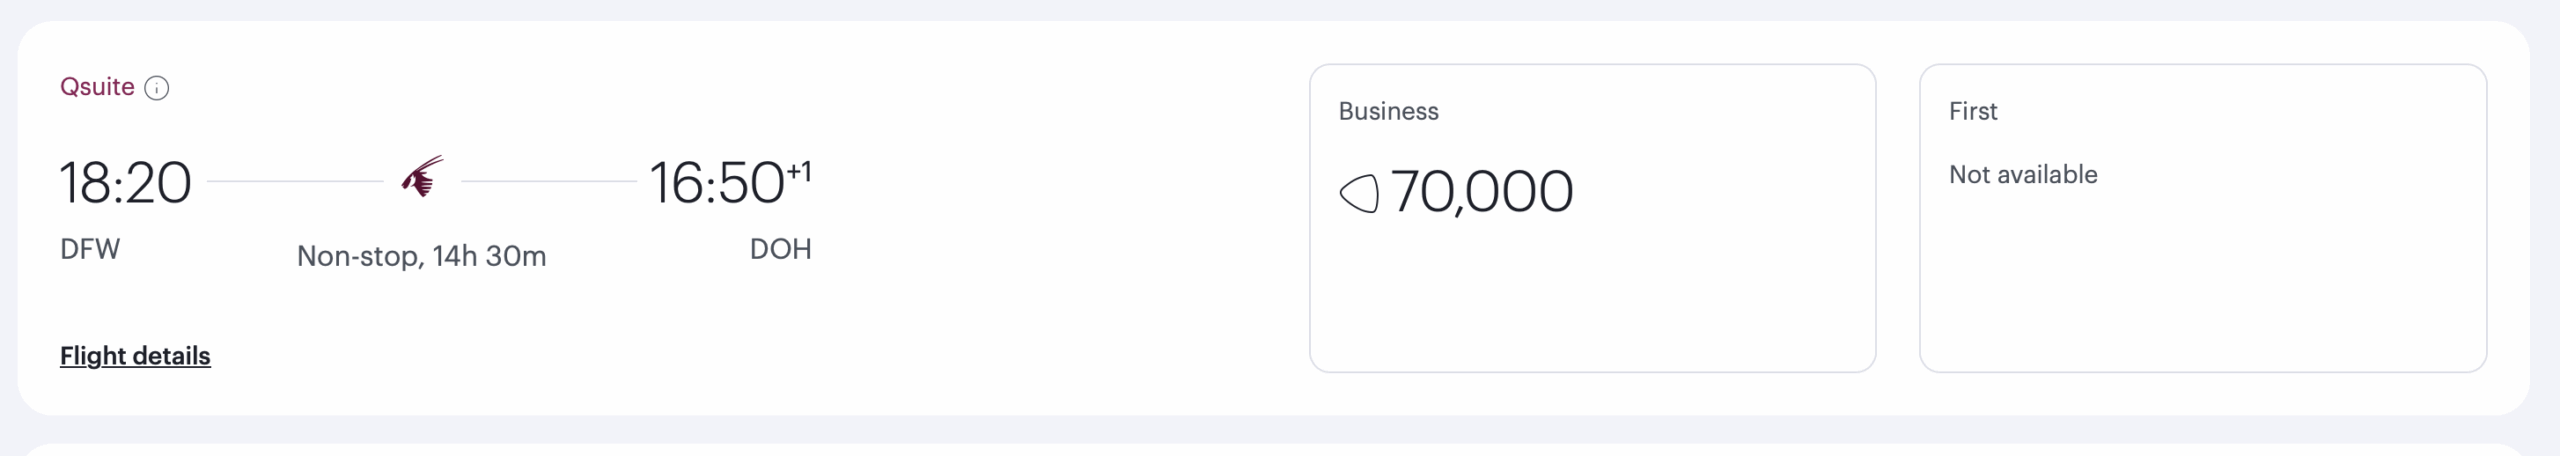
Task: Click the route line before 16:50
Action: coord(549,181)
